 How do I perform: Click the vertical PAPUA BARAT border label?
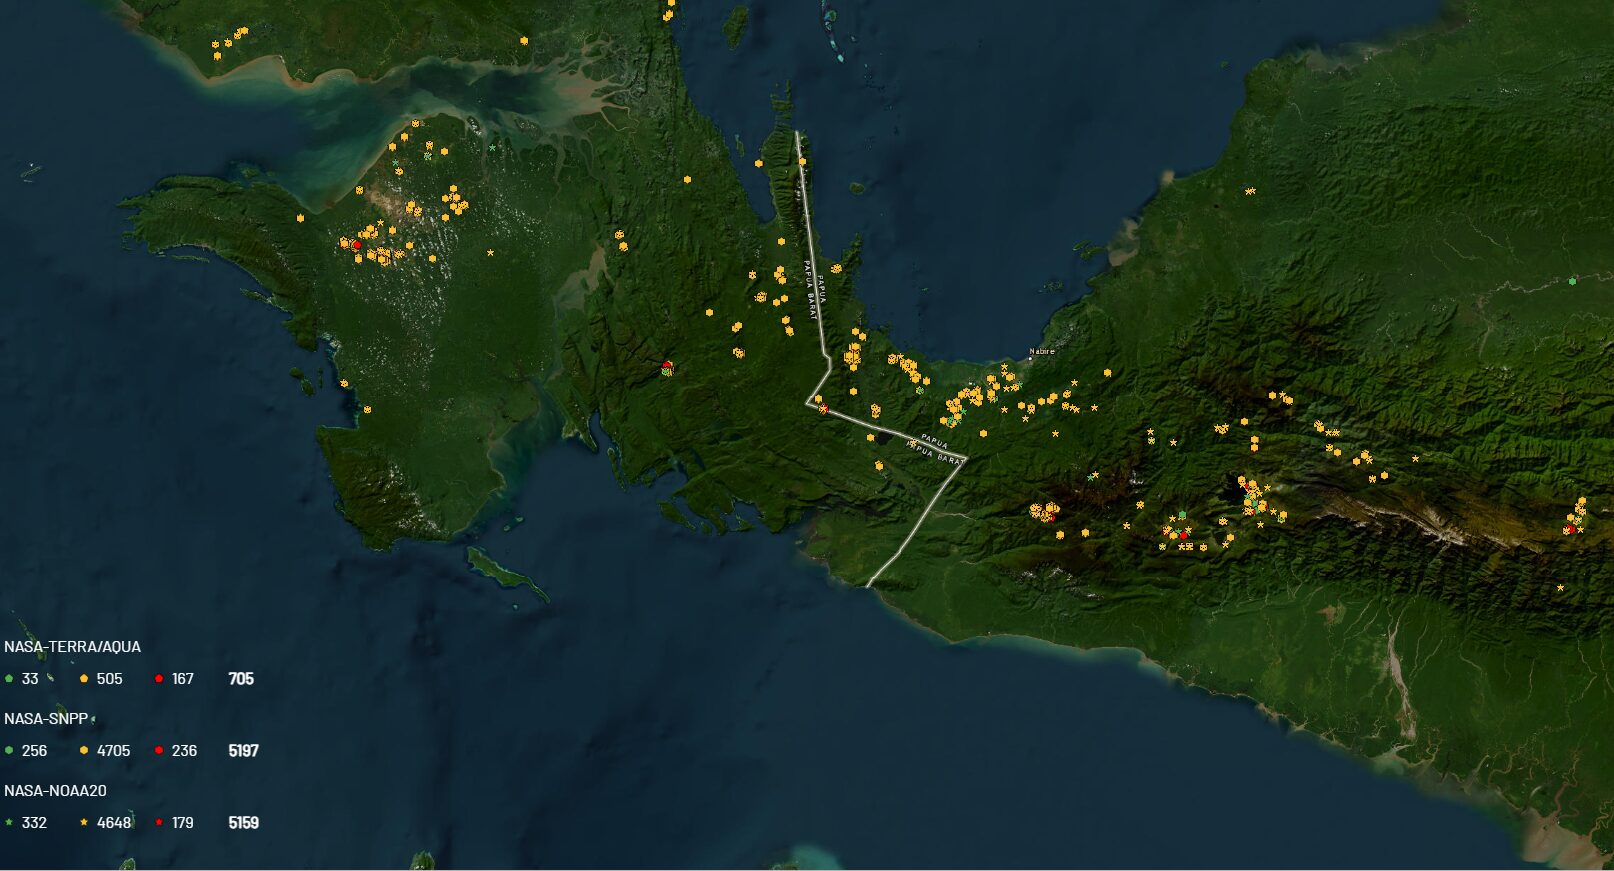[x=811, y=290]
